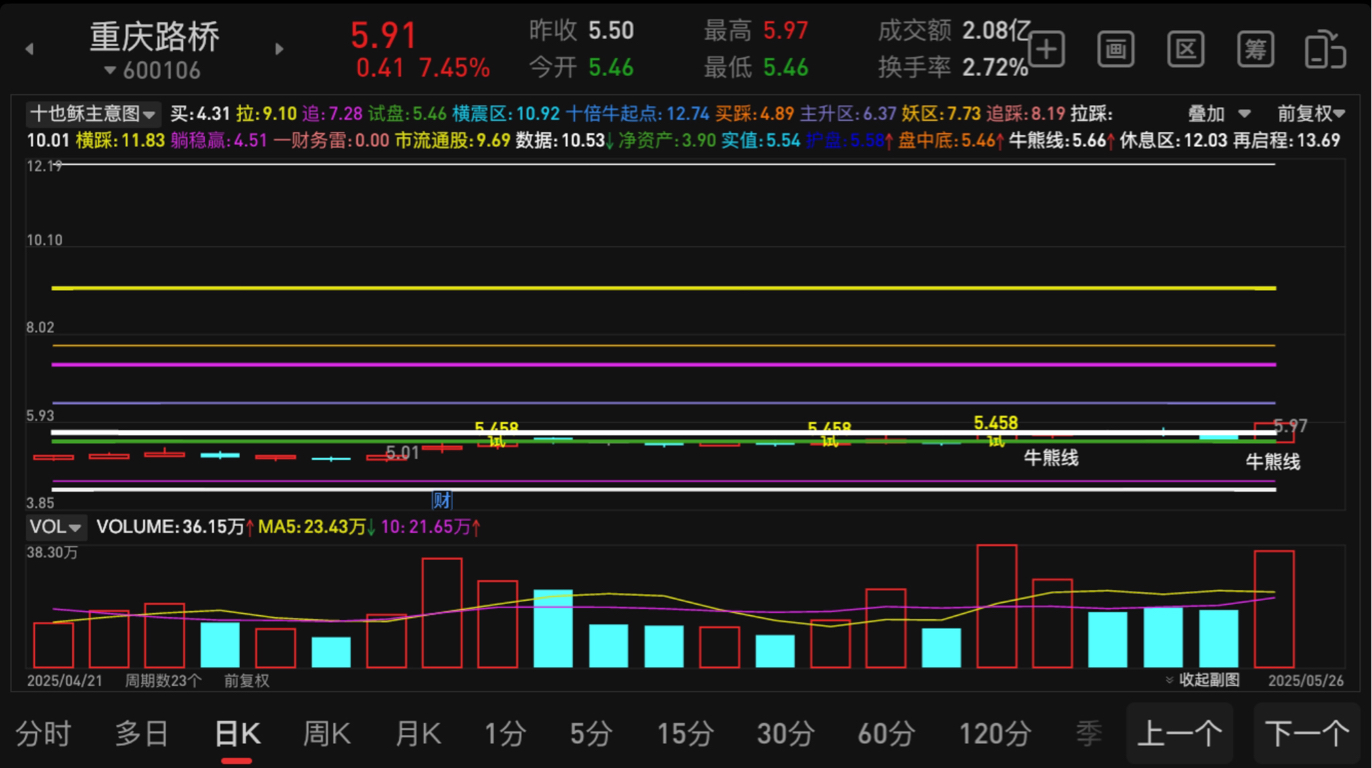This screenshot has height=768, width=1372.
Task: Click the 再启程:13.69 indicator label
Action: (x=1286, y=140)
